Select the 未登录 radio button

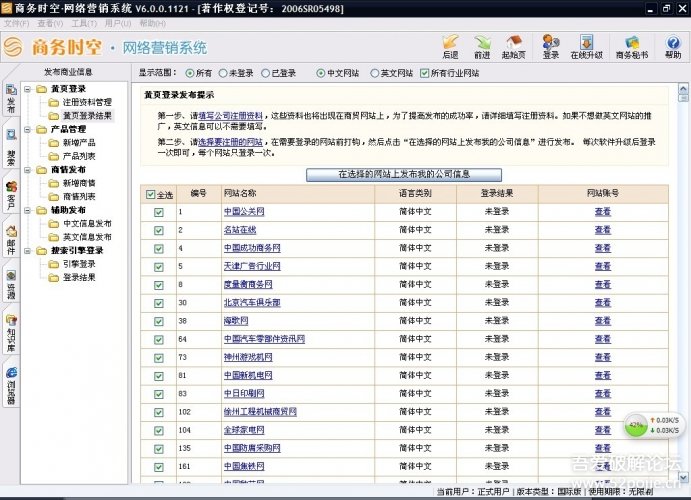(223, 73)
